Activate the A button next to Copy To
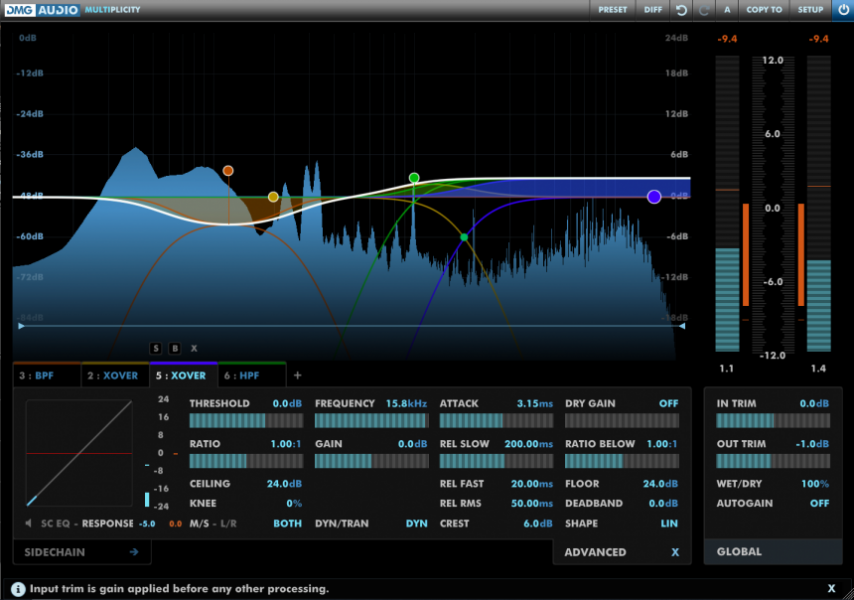 728,10
